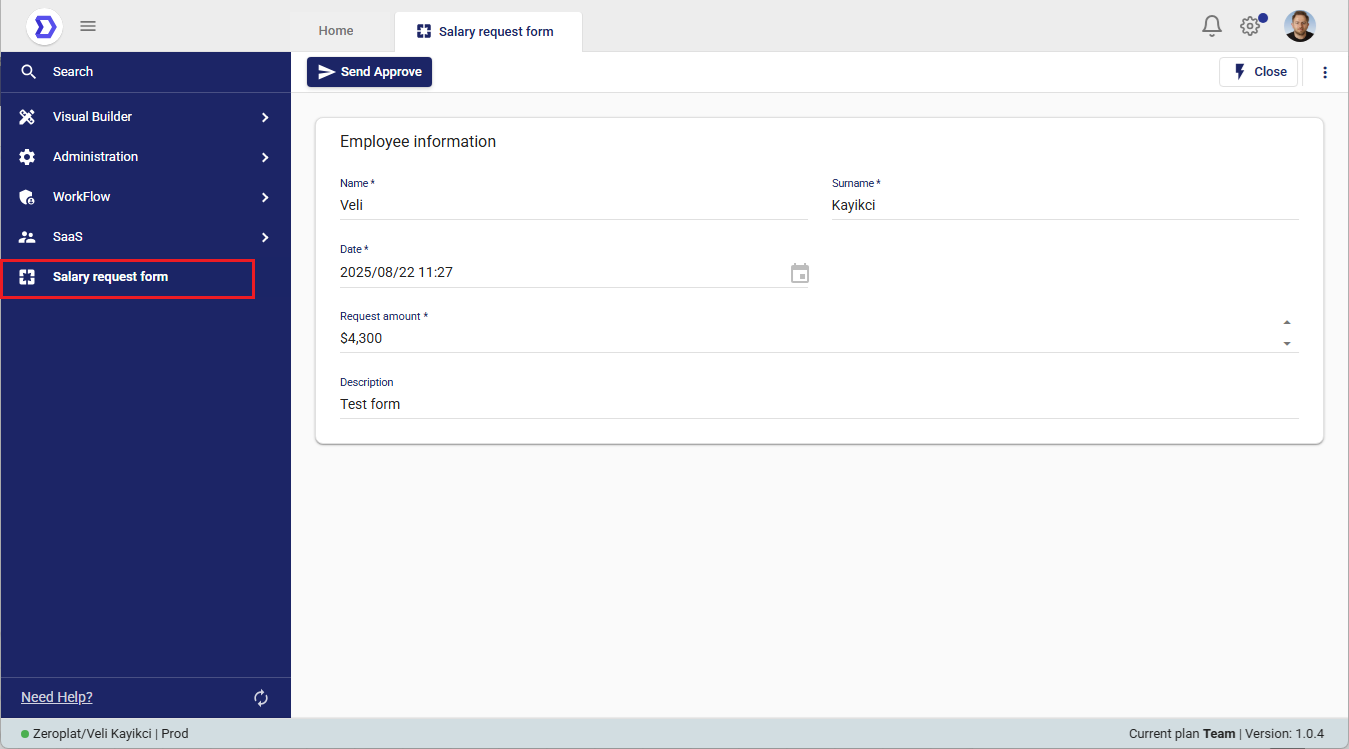Screen dimensions: 1349x749
Task: Open the settings gear icon
Action: click(x=1250, y=27)
